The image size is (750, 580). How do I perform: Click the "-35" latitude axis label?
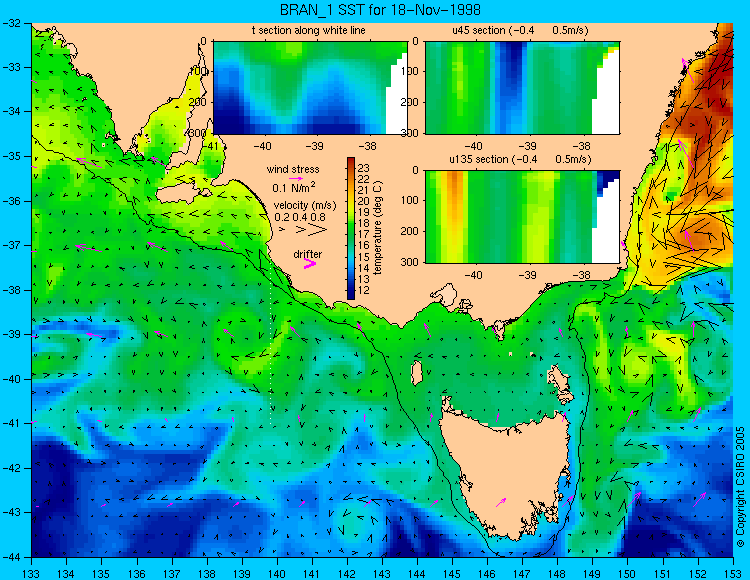[x=11, y=156]
